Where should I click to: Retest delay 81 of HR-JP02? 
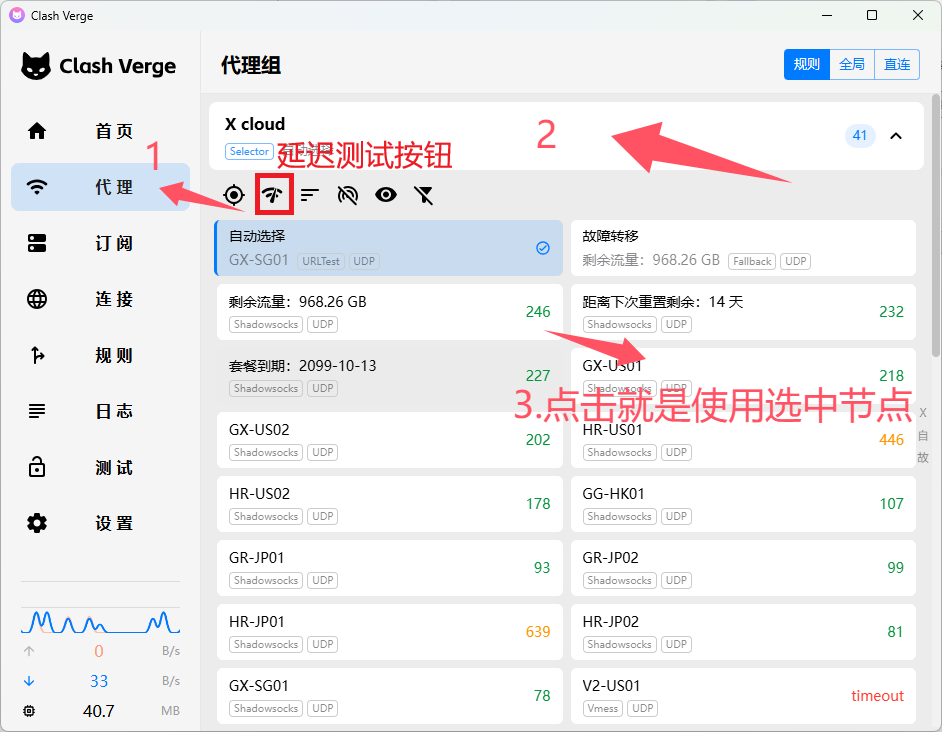coord(895,632)
